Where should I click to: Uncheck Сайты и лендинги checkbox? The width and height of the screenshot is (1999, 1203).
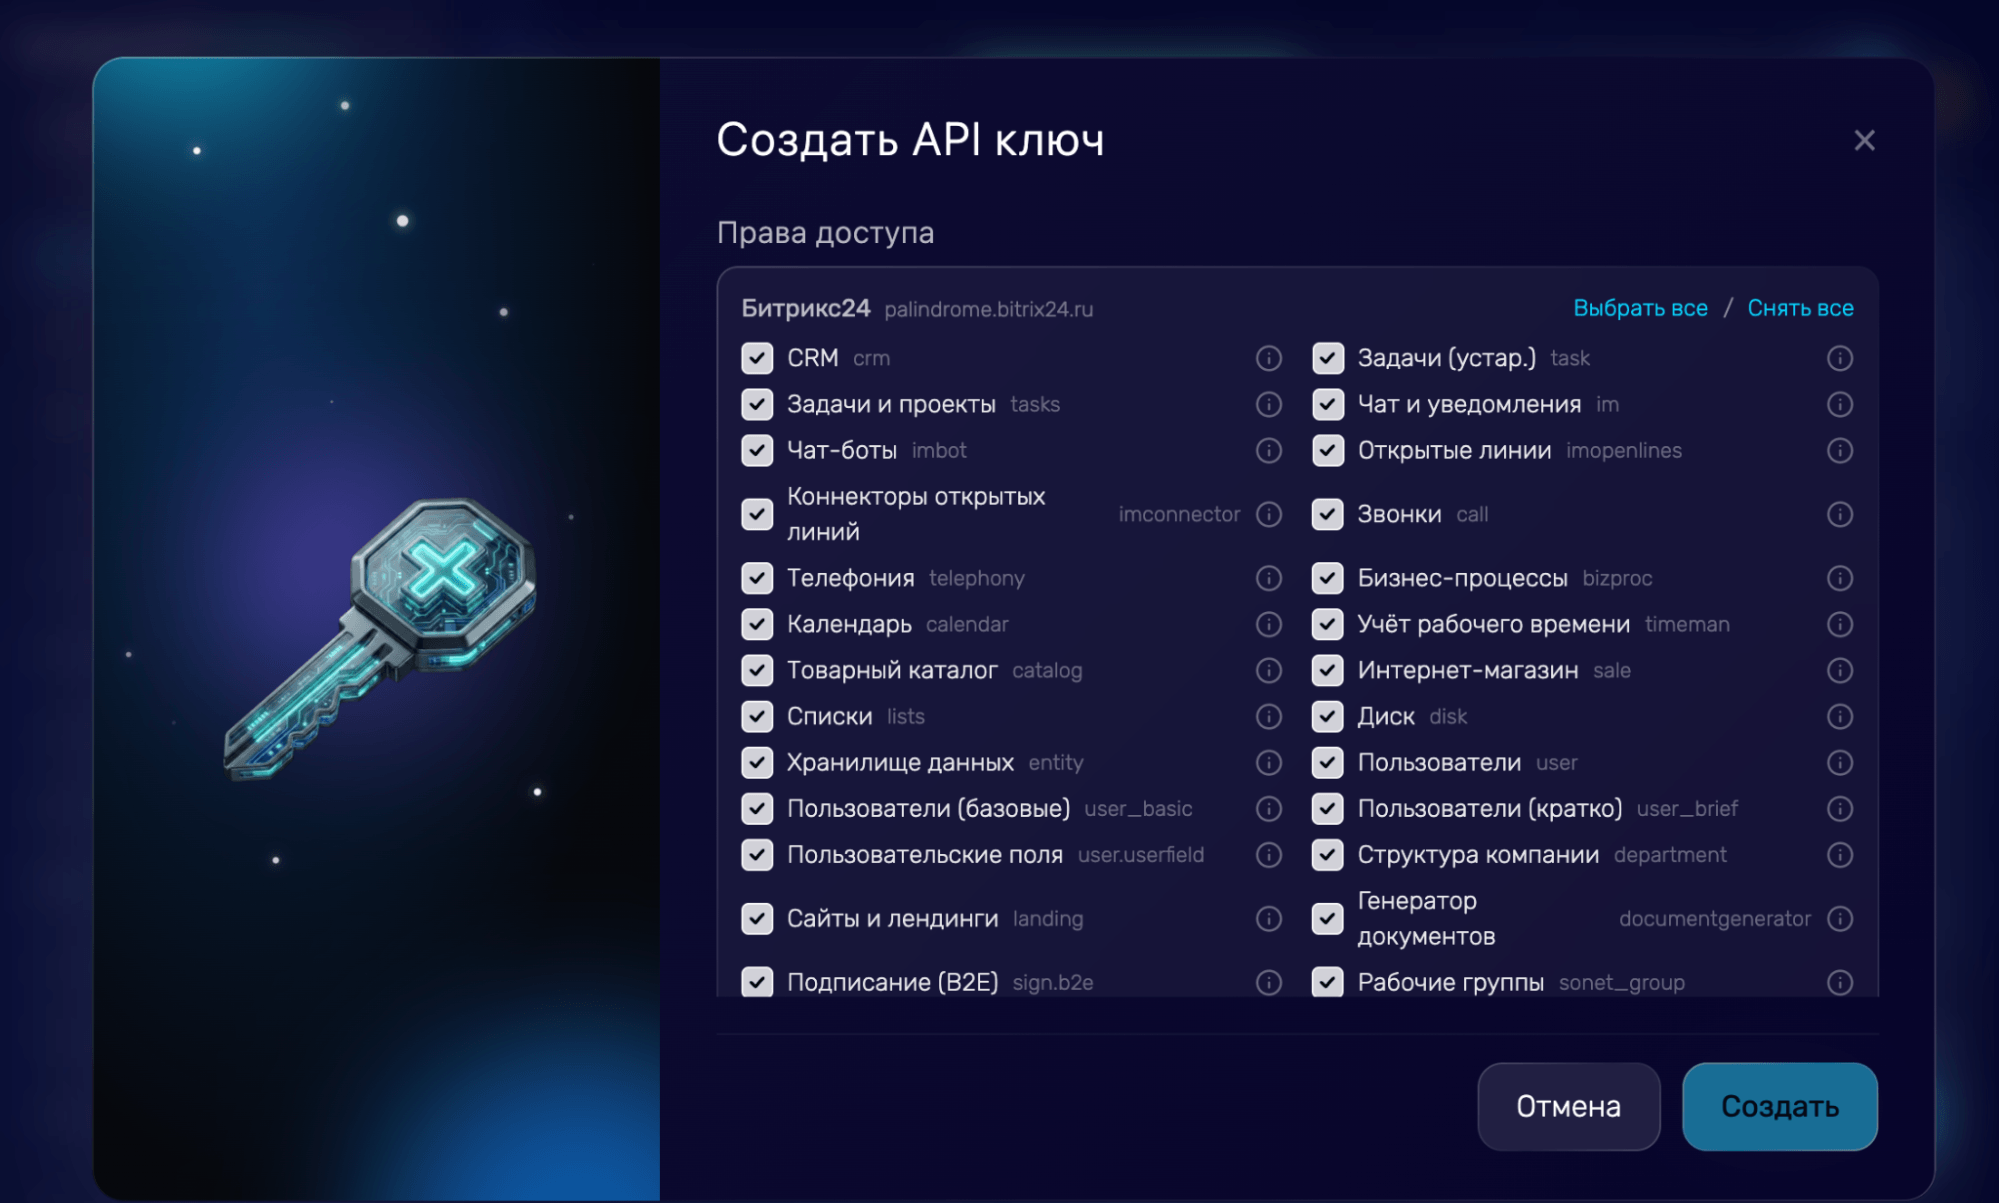(x=757, y=918)
